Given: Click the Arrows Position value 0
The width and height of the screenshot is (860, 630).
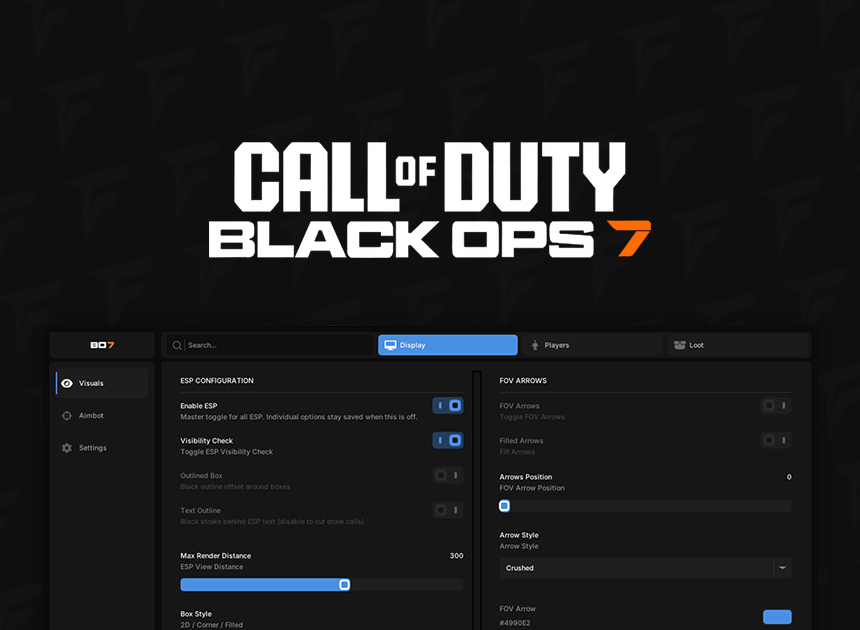Looking at the screenshot, I should [789, 477].
